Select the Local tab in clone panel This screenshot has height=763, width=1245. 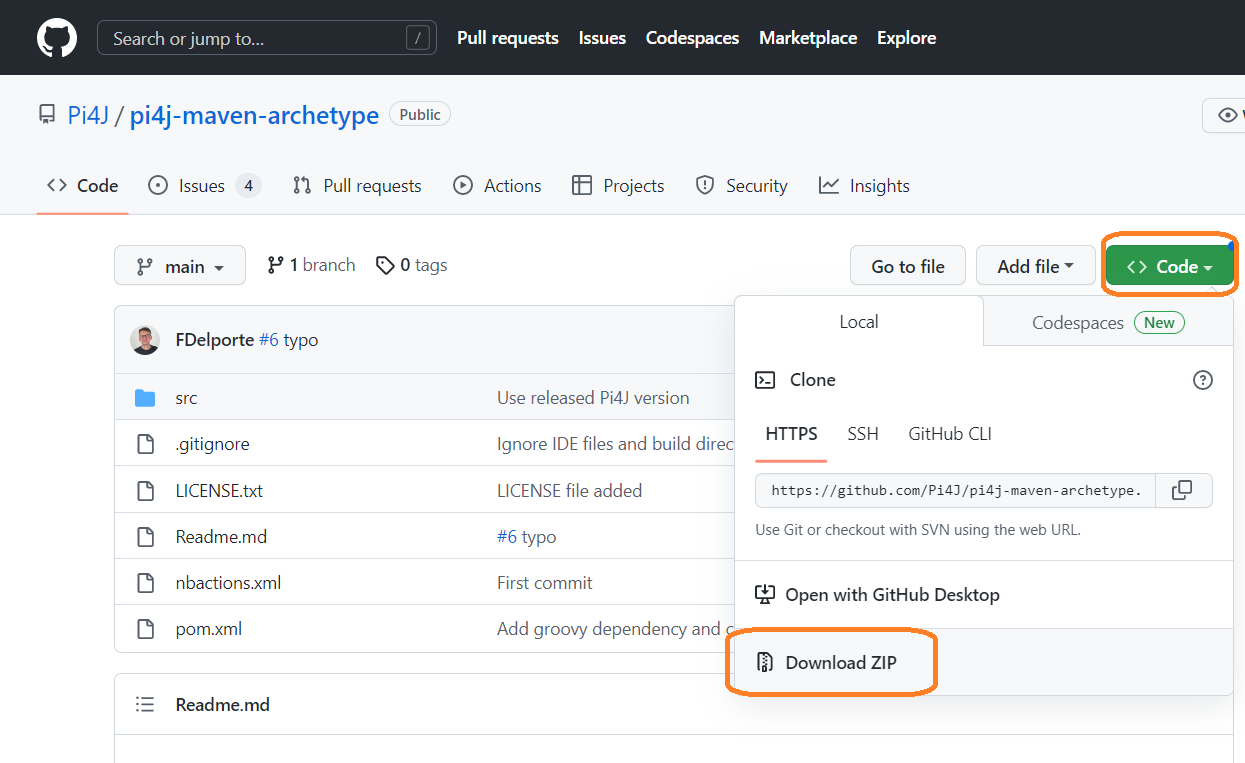(x=859, y=322)
